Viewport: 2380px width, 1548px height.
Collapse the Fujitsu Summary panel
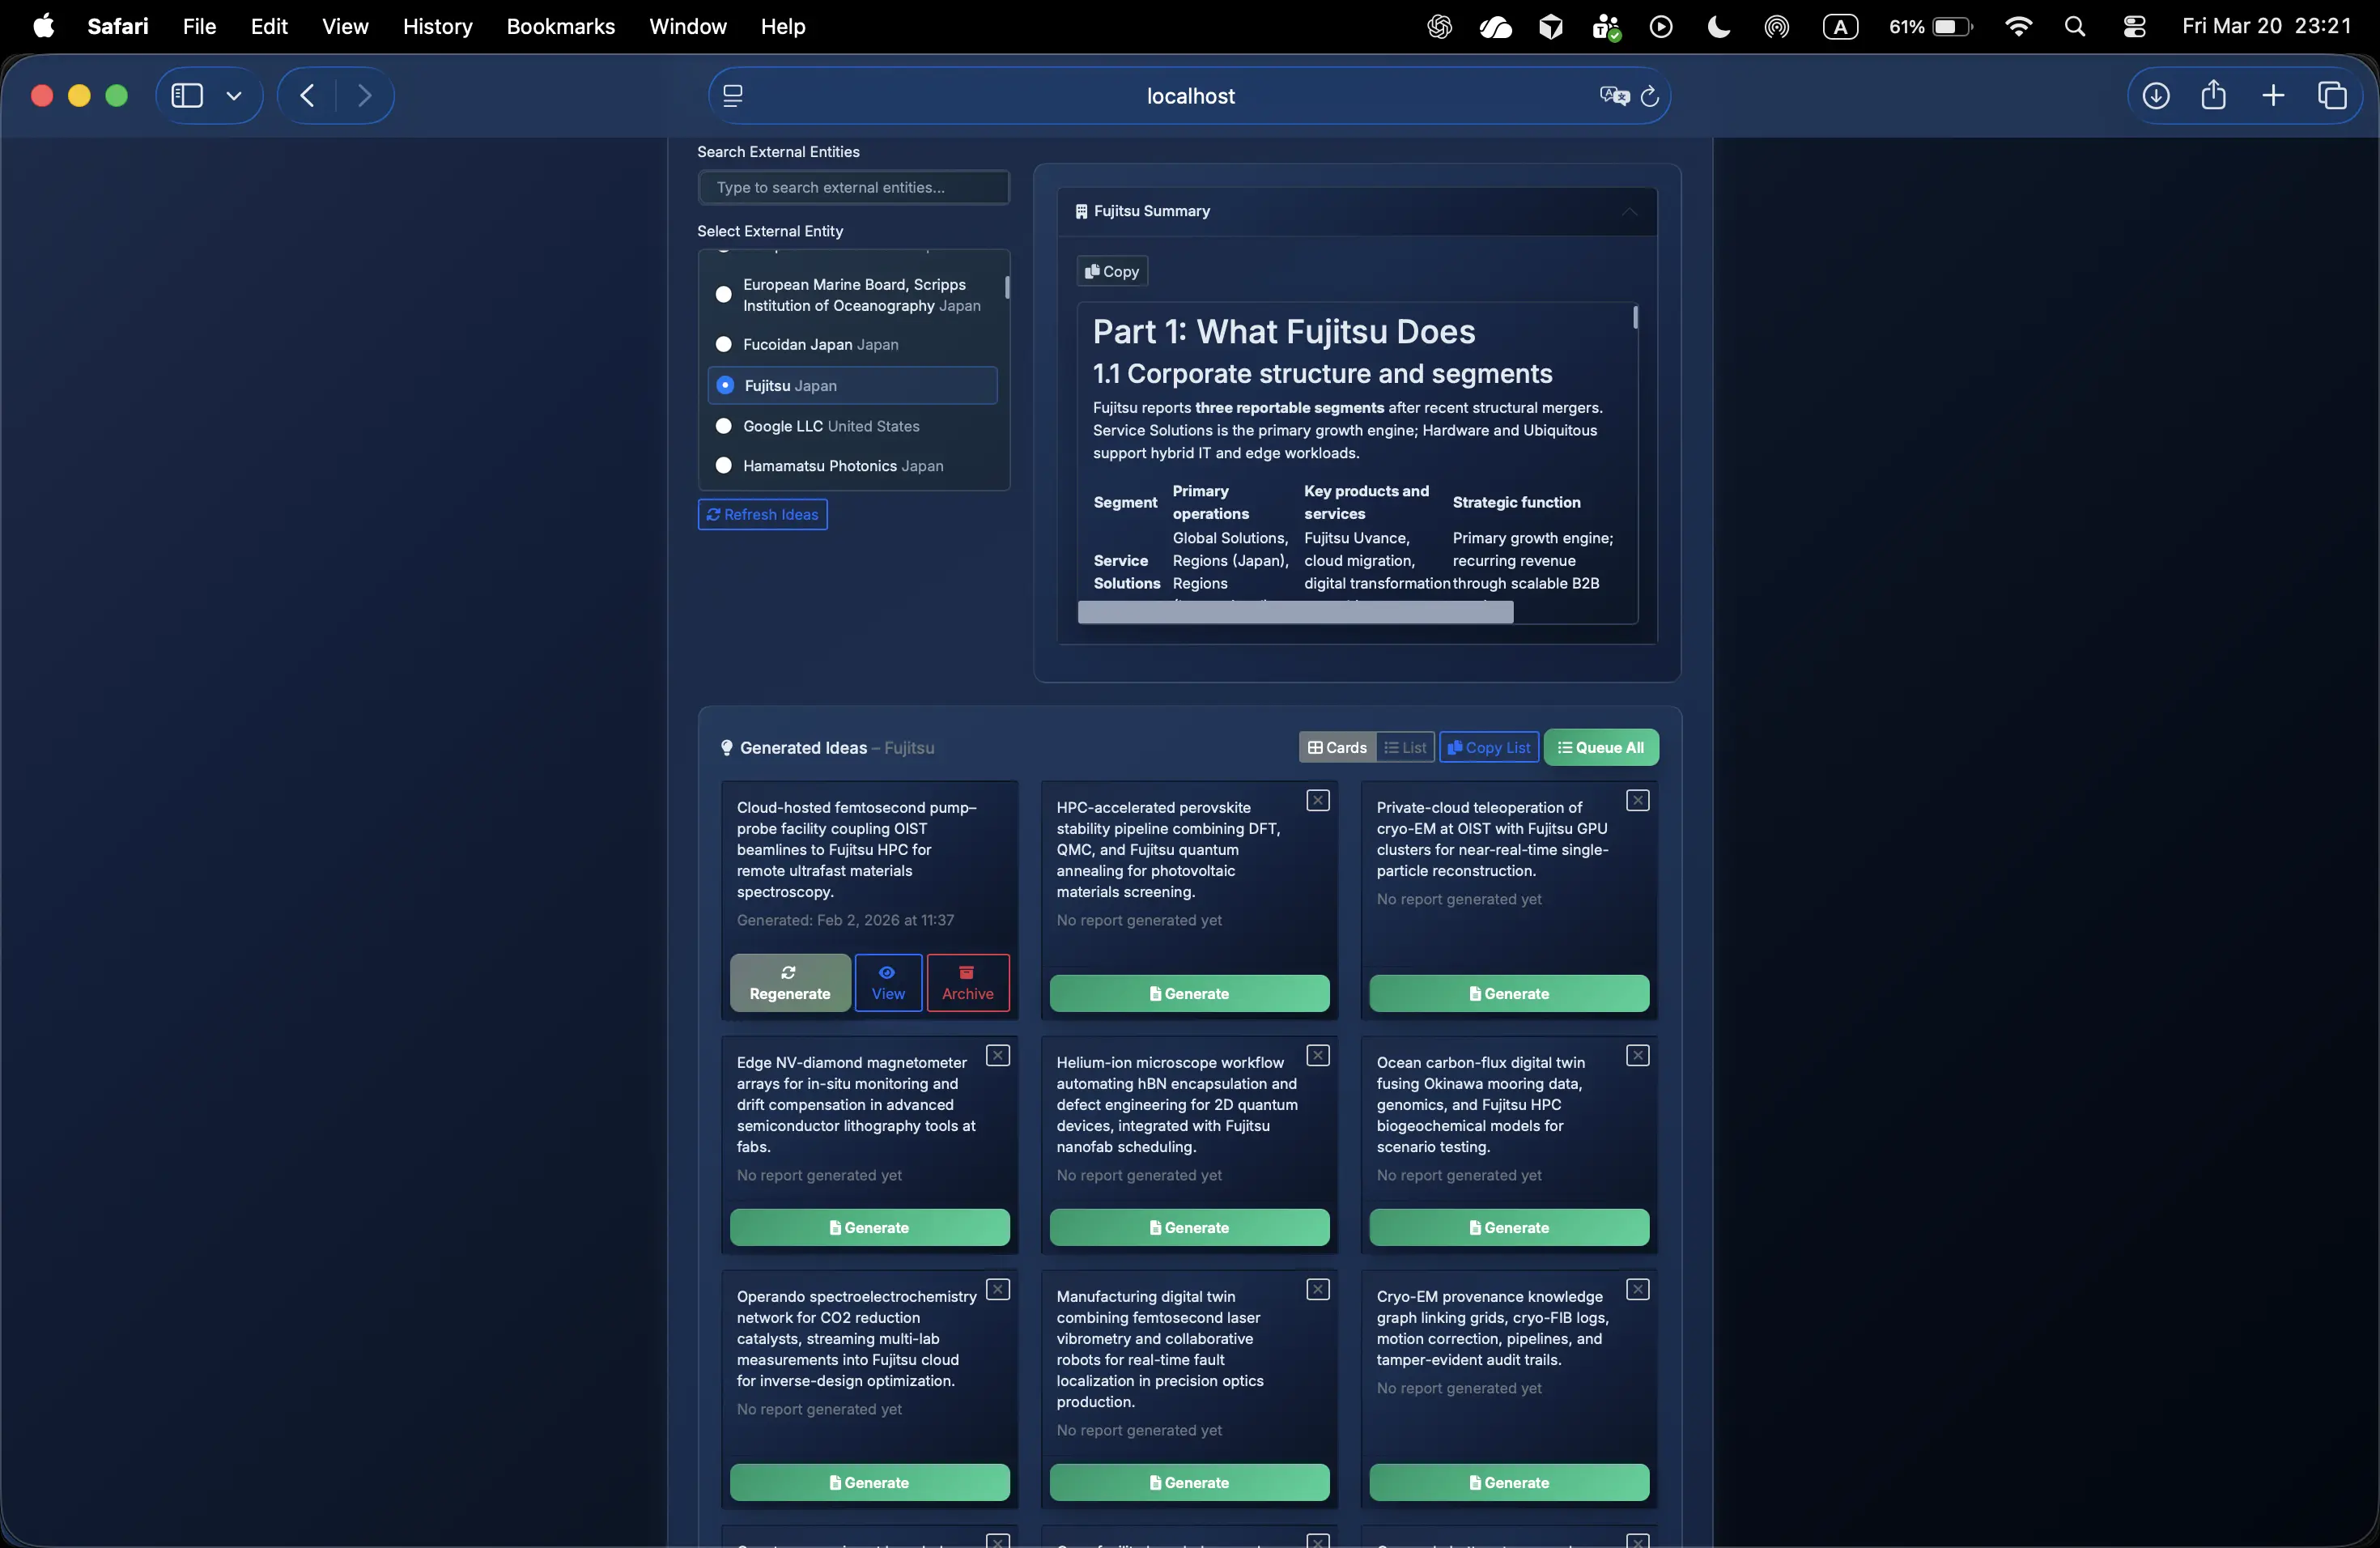[1629, 211]
